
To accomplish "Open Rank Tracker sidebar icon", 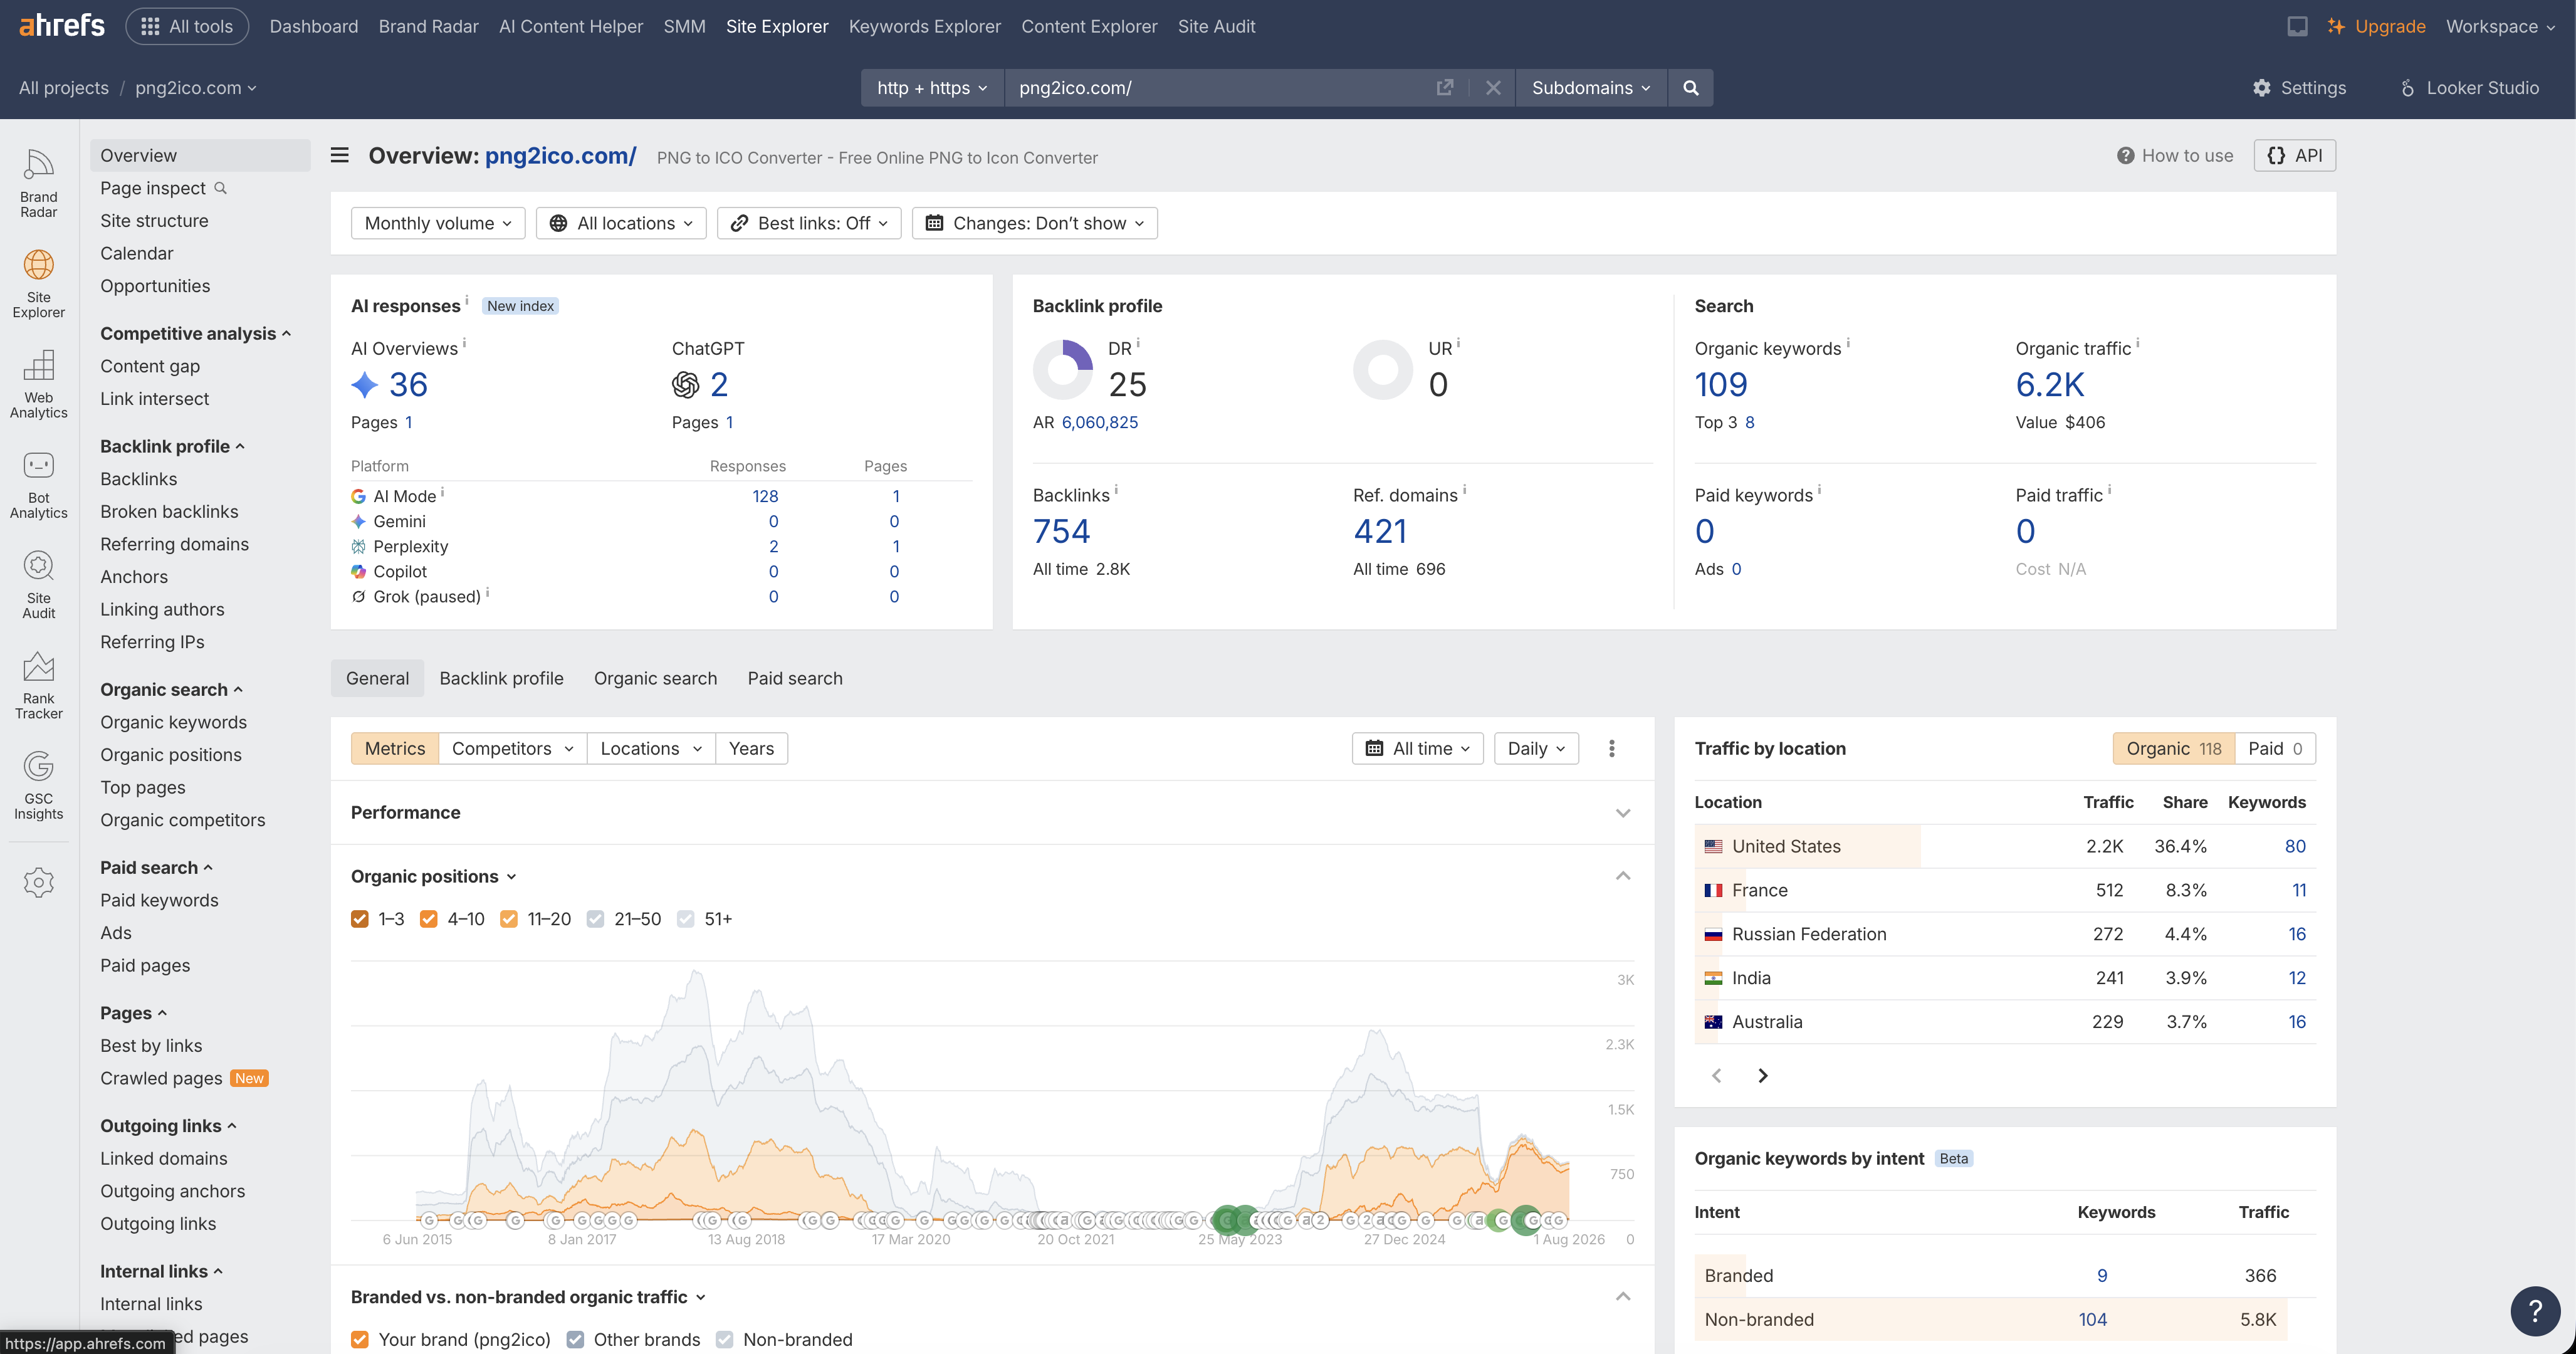I will point(38,685).
